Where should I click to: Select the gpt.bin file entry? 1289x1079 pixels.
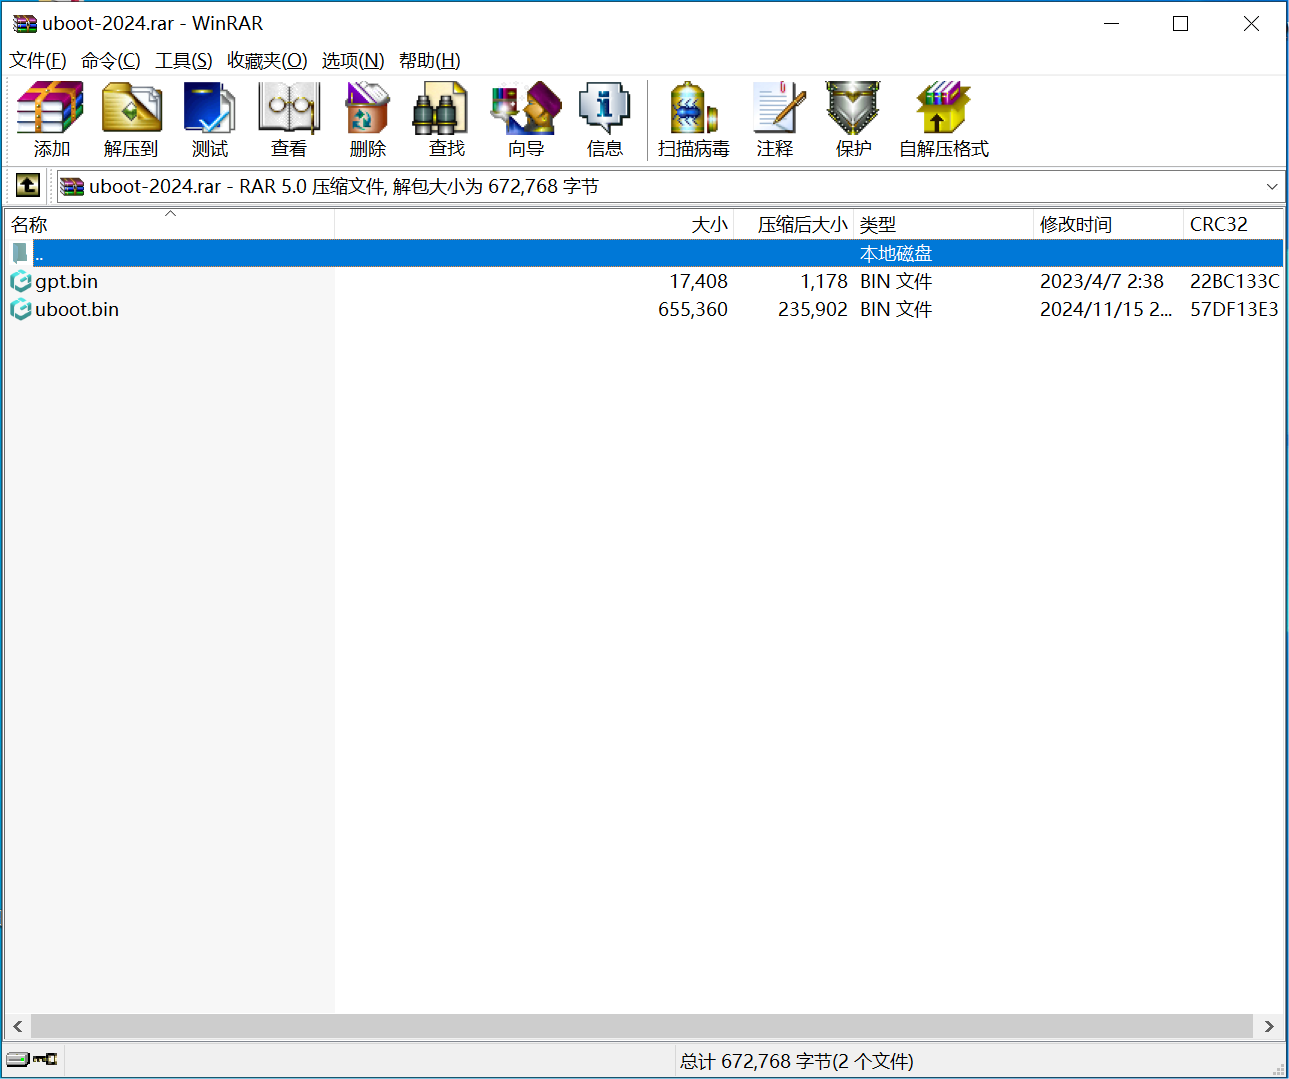tap(66, 282)
